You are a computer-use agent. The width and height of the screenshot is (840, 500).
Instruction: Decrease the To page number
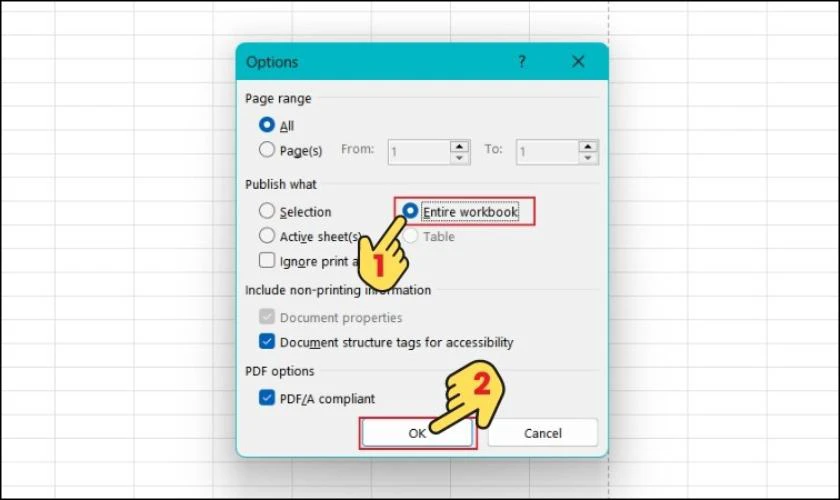click(588, 158)
